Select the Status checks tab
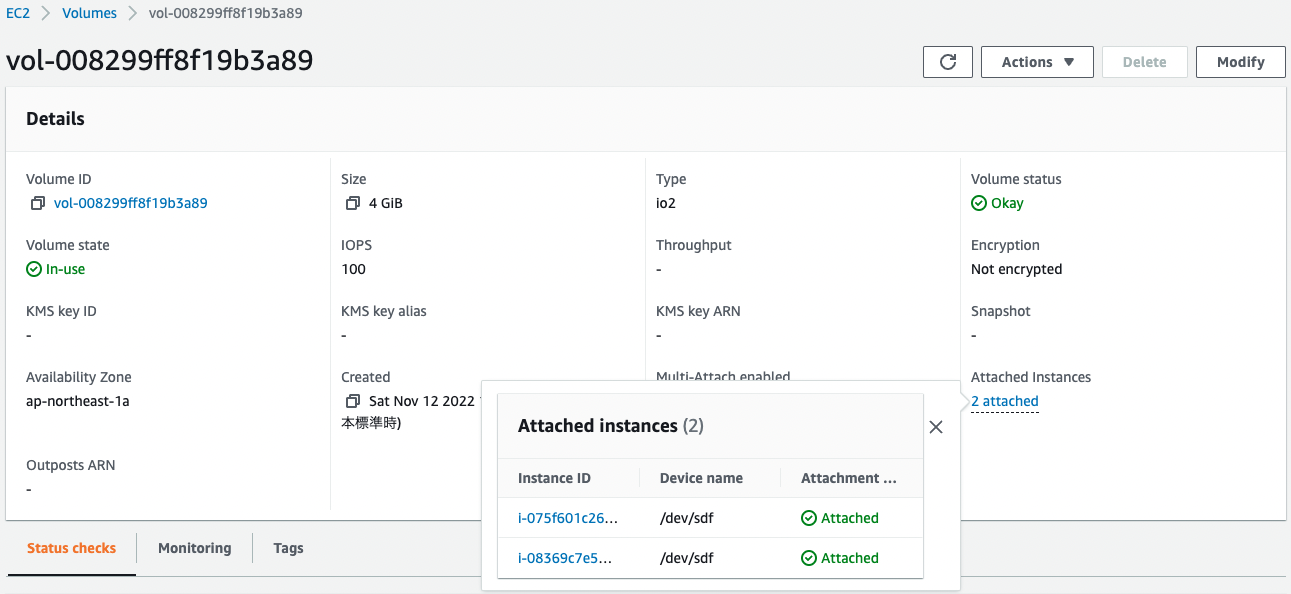This screenshot has height=594, width=1291. [x=71, y=548]
